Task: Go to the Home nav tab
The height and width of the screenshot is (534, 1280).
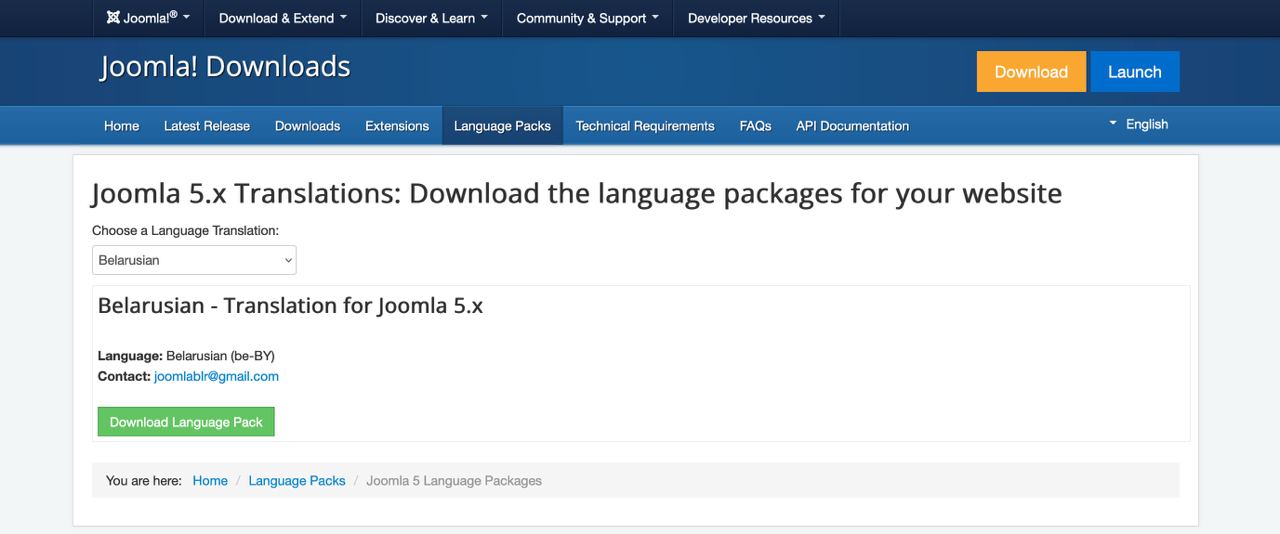Action: 122,126
